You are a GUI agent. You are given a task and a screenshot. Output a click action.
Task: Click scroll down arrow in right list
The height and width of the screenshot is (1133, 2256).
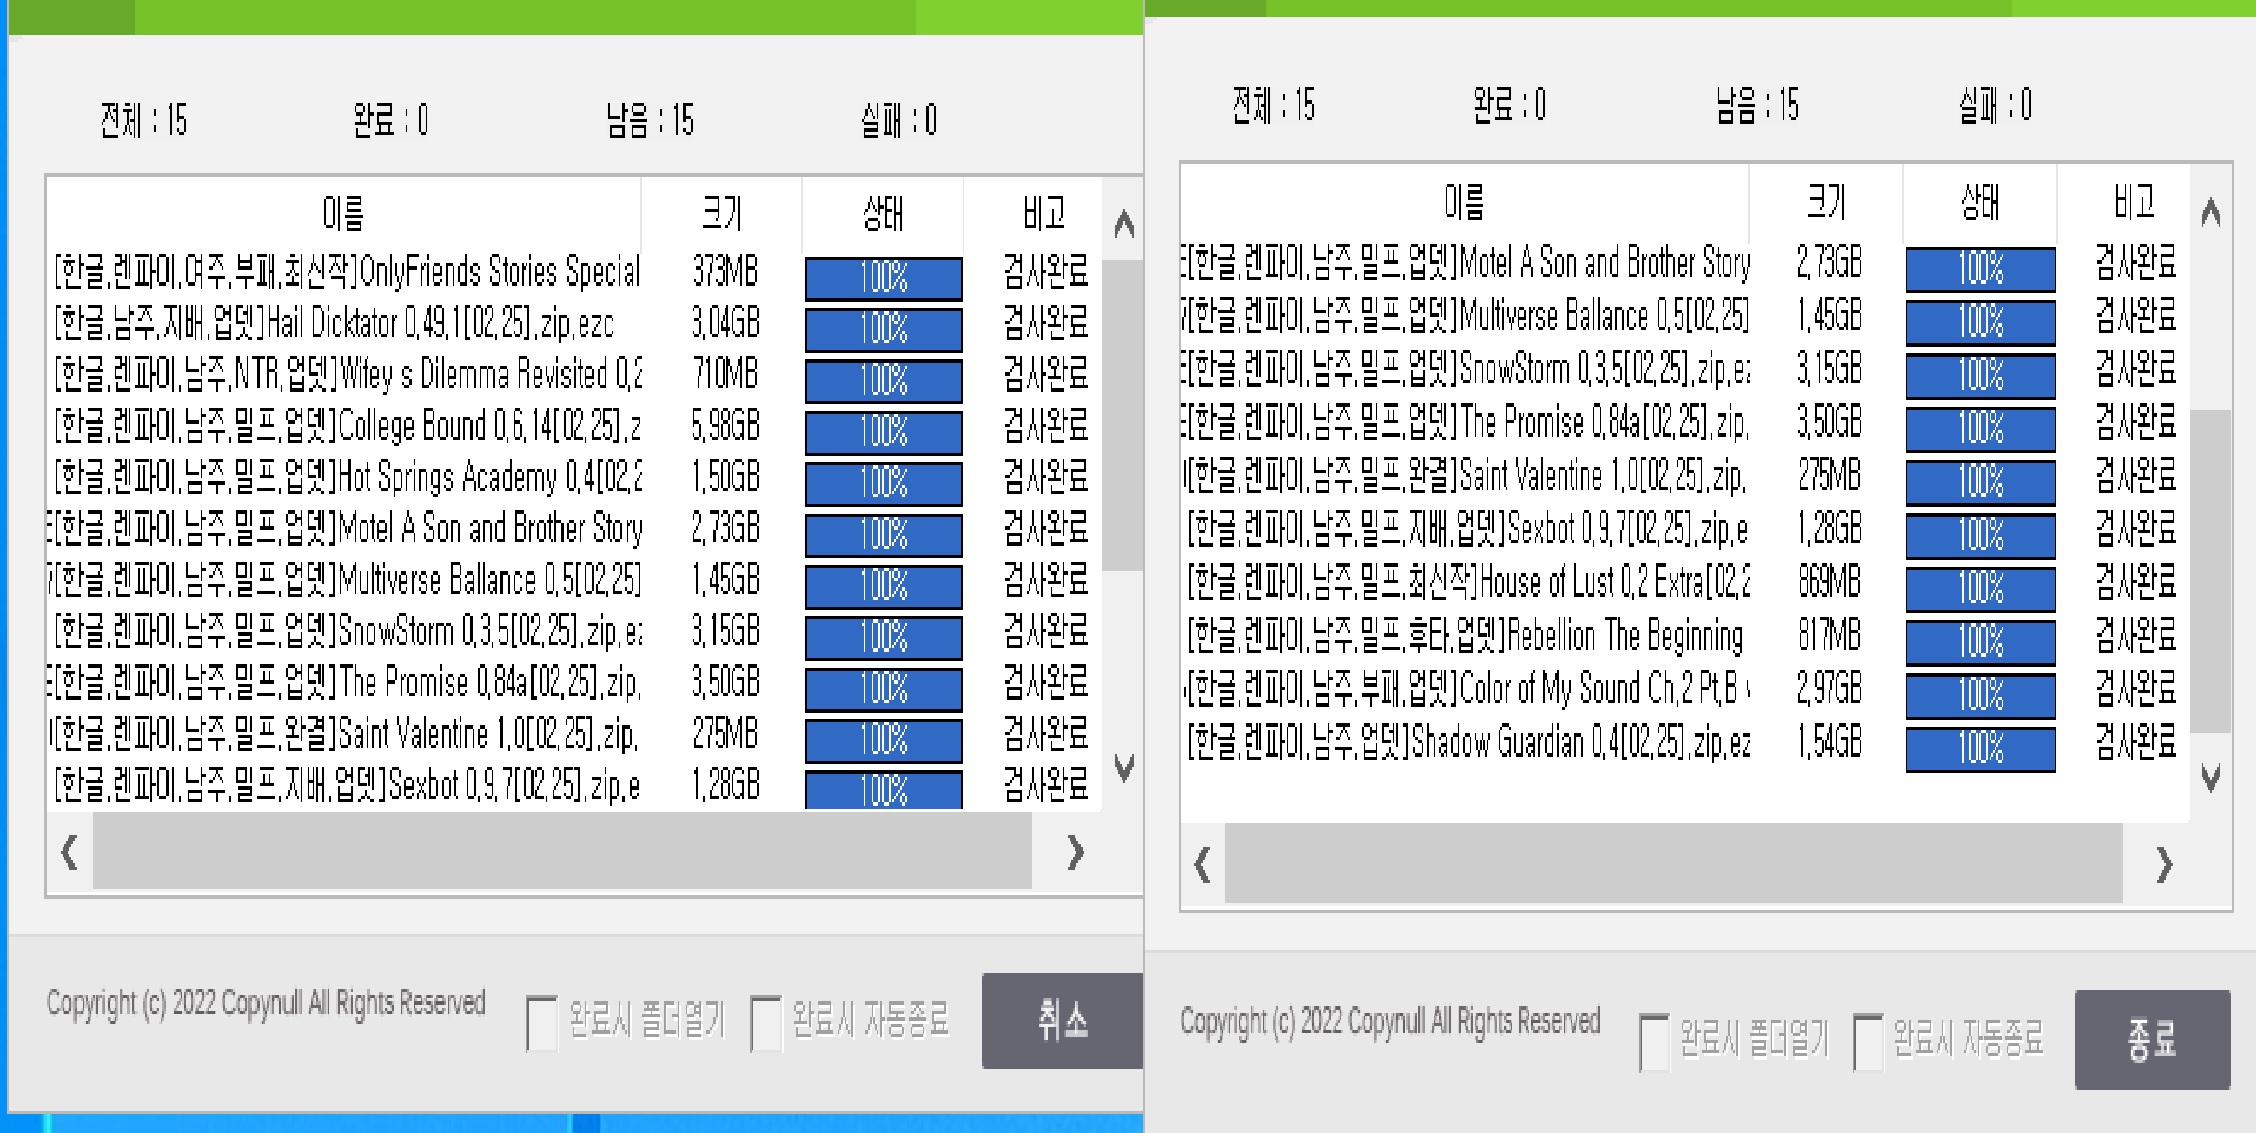pos(2211,778)
